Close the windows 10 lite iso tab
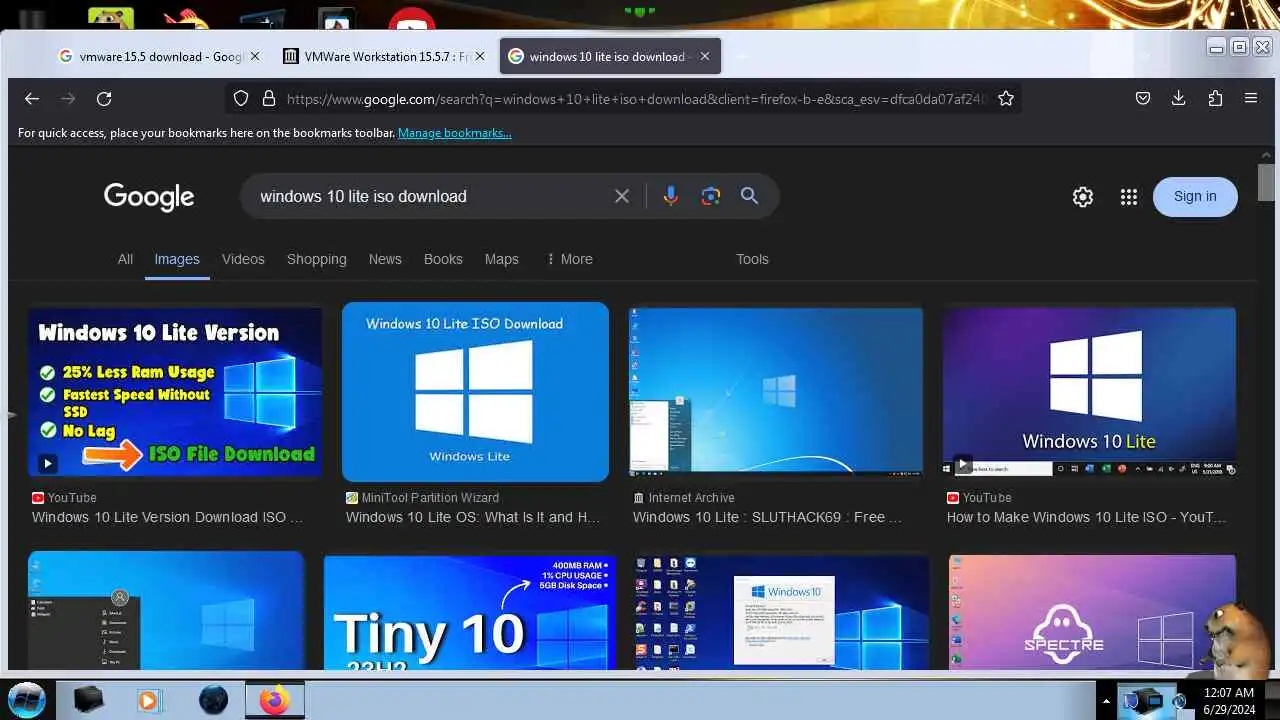The image size is (1280, 720). click(705, 56)
